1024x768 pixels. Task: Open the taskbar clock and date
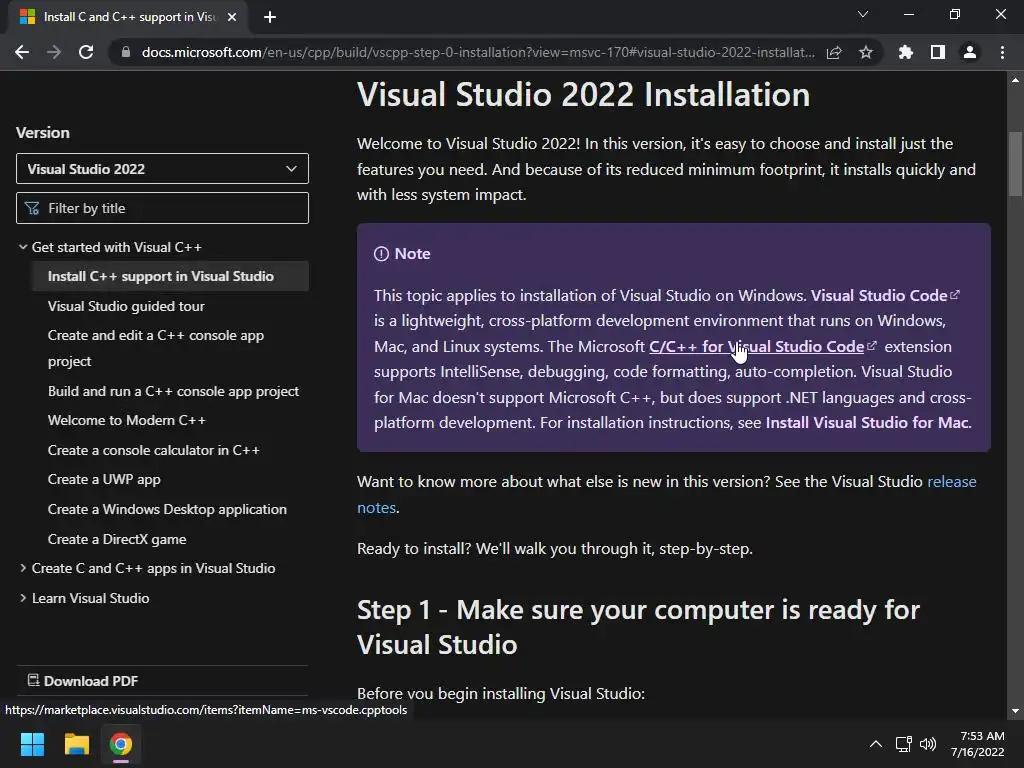click(978, 744)
